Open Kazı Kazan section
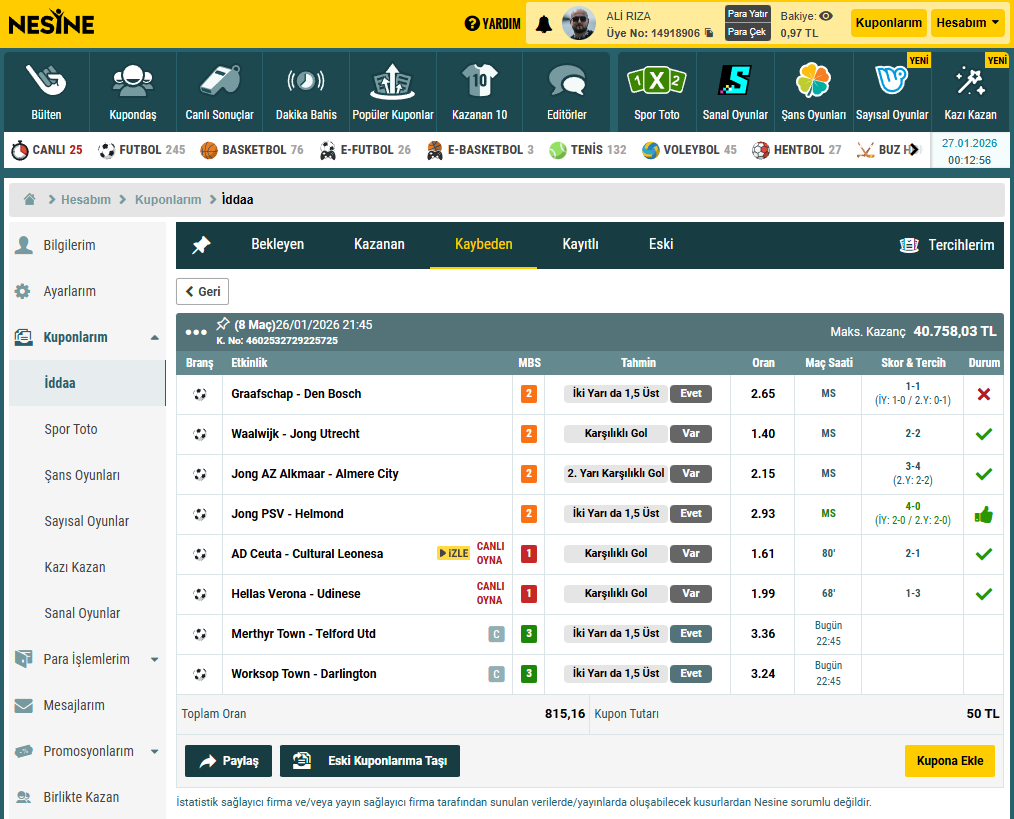1014x819 pixels. click(x=970, y=93)
